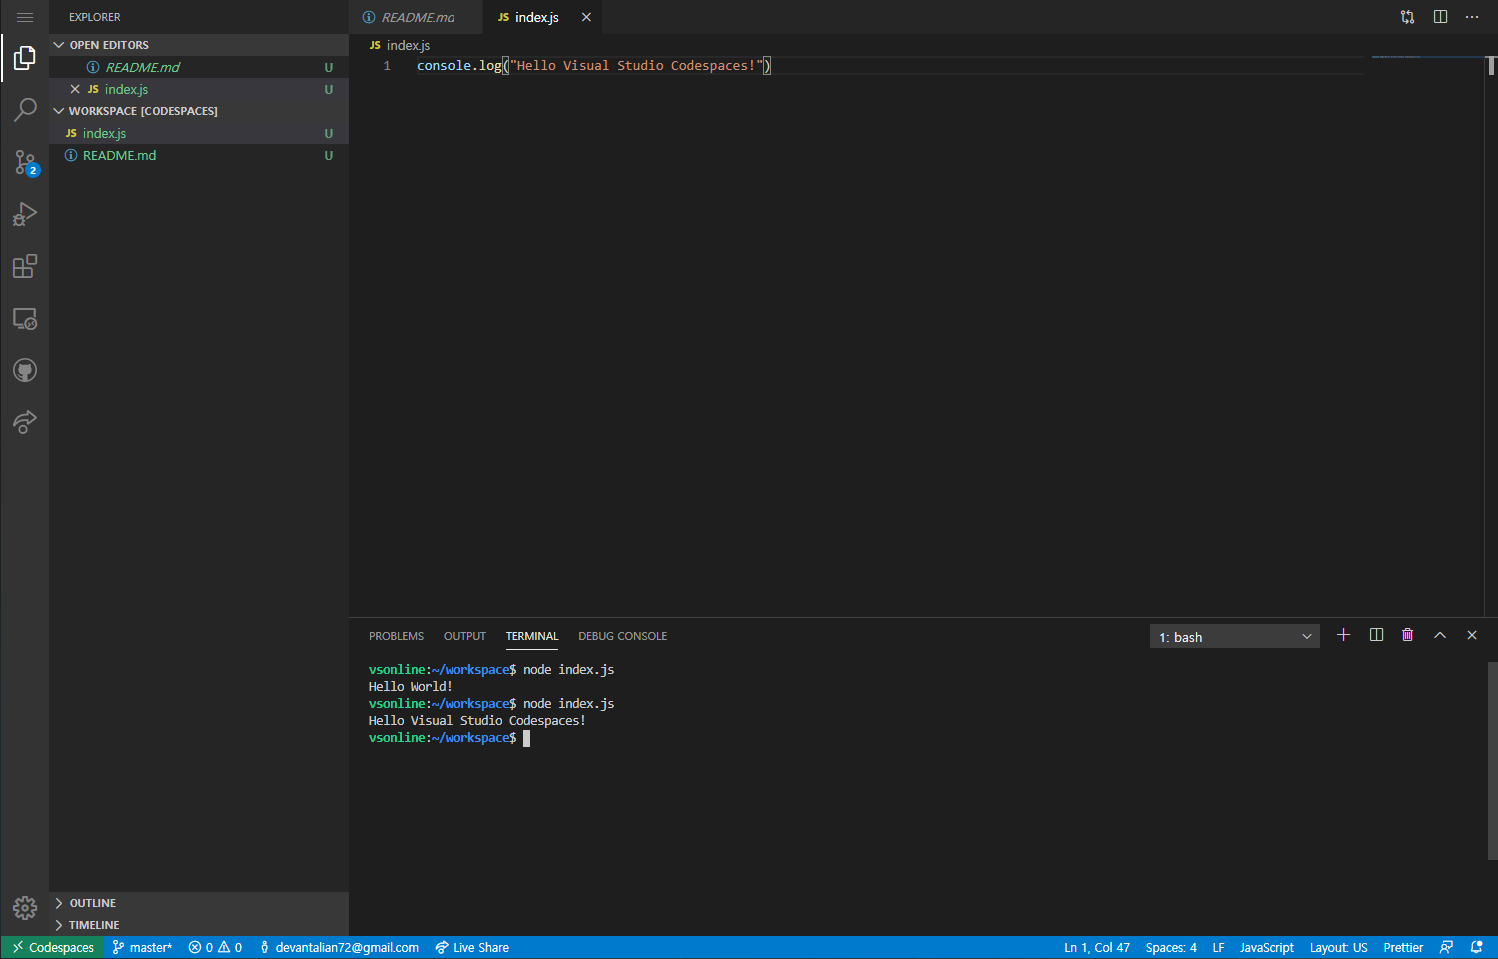Open notifications bell in status bar
The image size is (1498, 959).
tap(1477, 947)
